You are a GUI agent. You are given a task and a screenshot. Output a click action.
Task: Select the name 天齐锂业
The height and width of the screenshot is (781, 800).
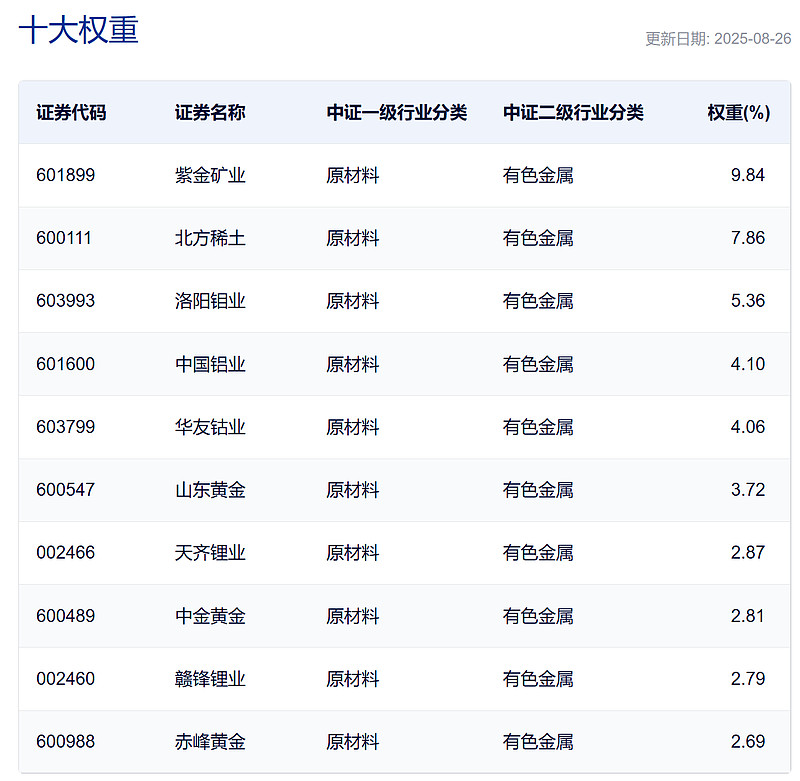click(210, 552)
